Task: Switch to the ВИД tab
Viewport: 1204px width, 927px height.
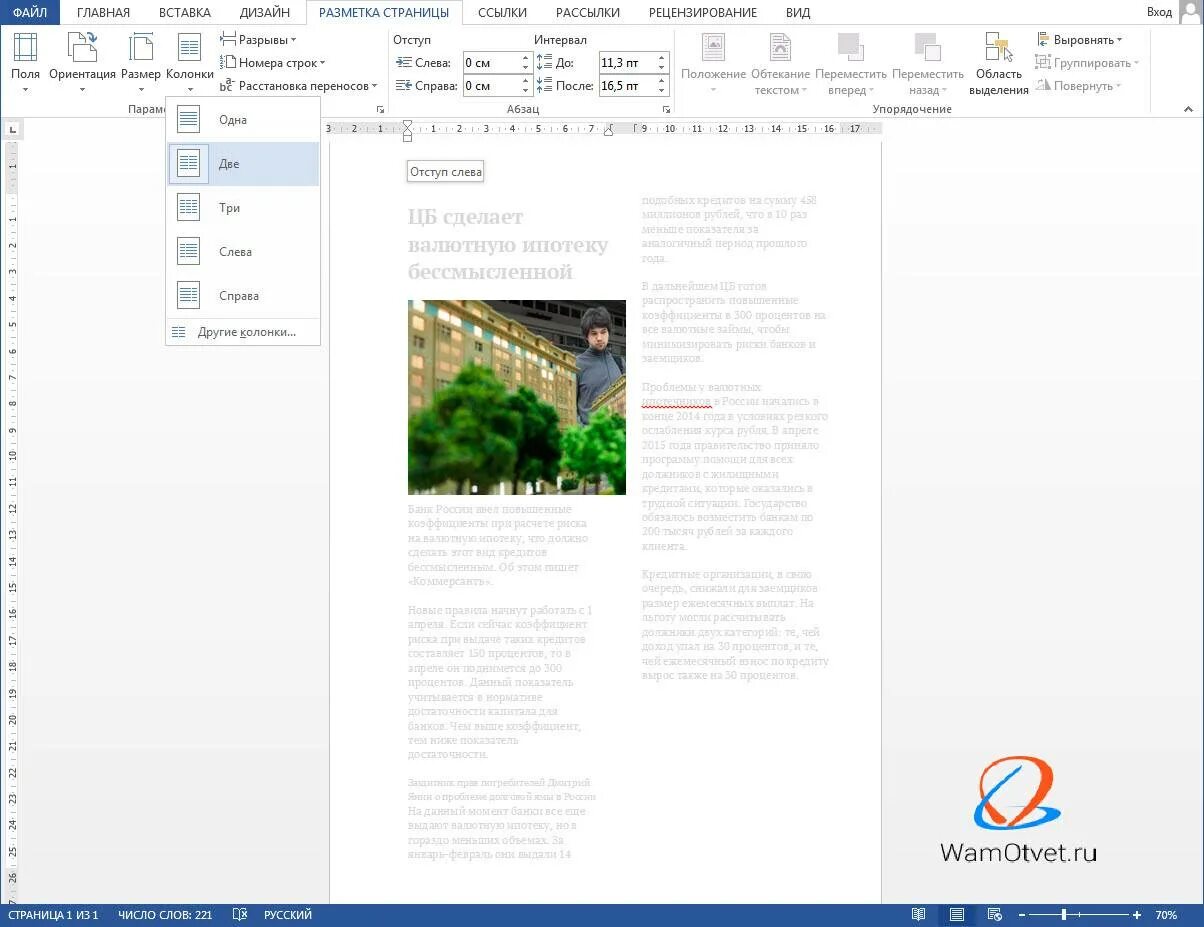Action: click(x=798, y=12)
